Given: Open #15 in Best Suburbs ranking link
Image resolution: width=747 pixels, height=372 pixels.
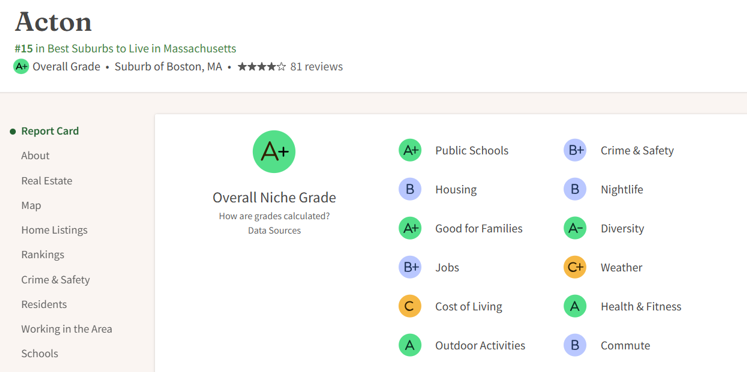Looking at the screenshot, I should point(125,49).
